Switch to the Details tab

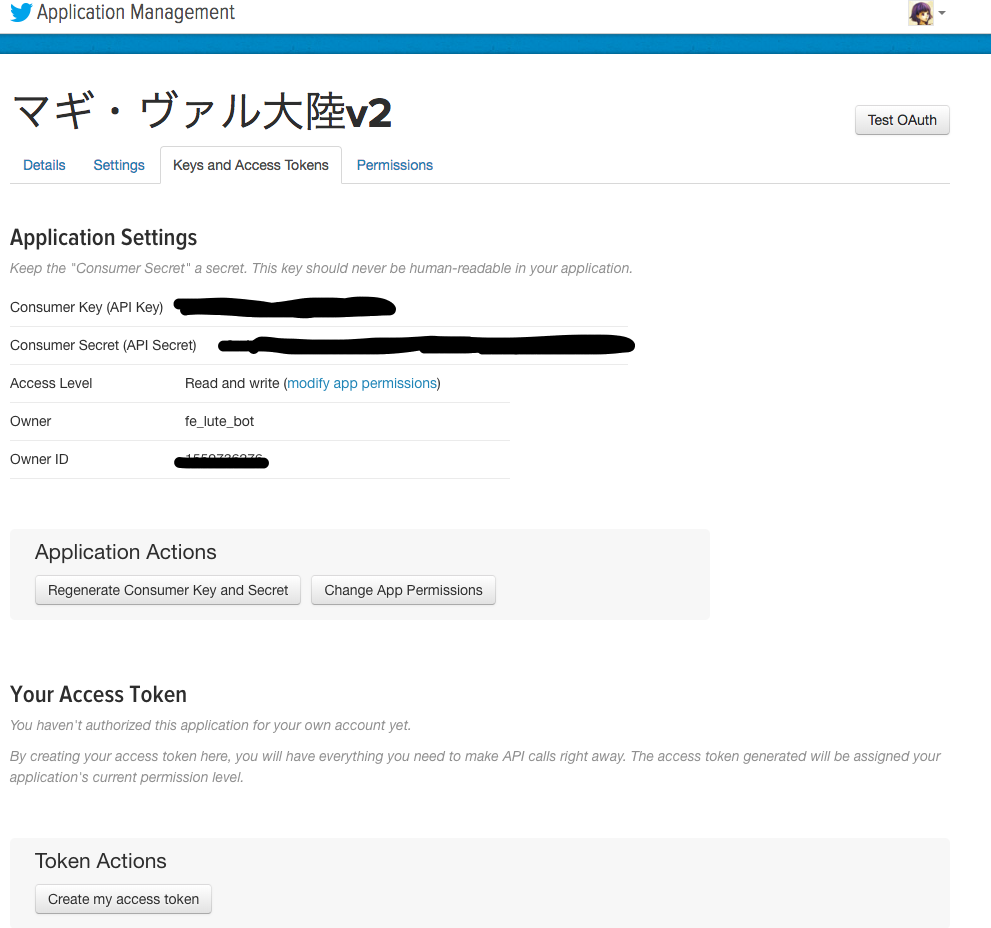[x=44, y=165]
